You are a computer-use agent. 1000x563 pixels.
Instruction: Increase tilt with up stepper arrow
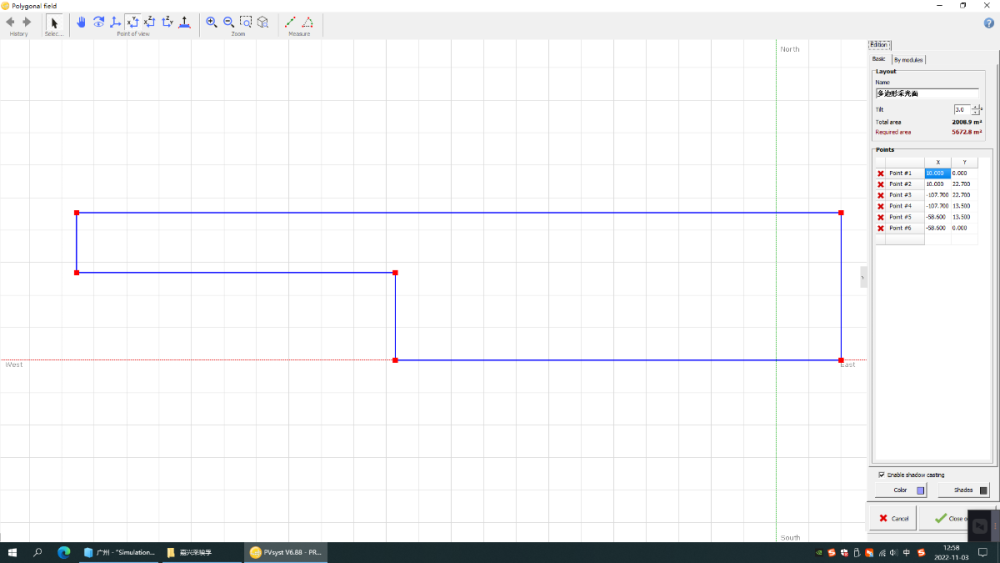(x=977, y=106)
